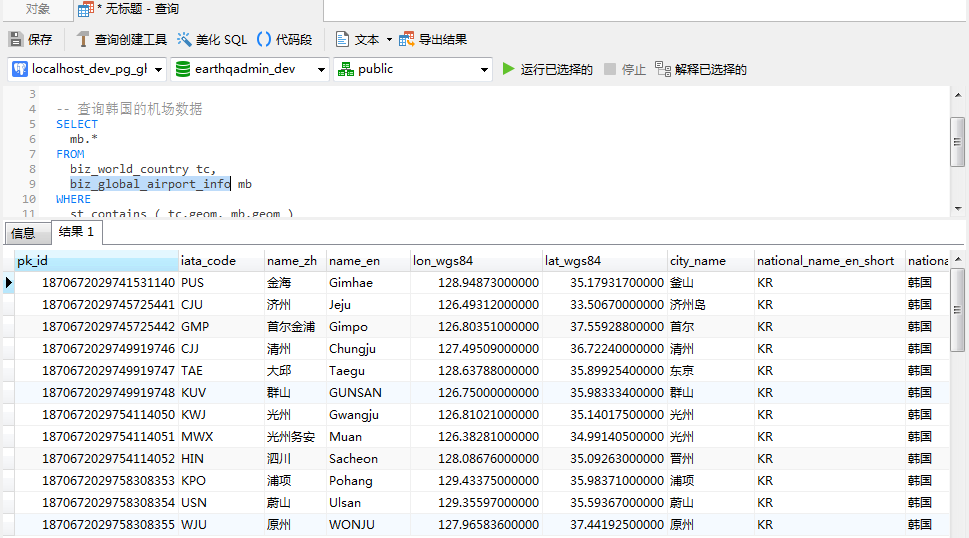Click the Text (文本) document icon
This screenshot has height=538, width=969.
tap(342, 40)
